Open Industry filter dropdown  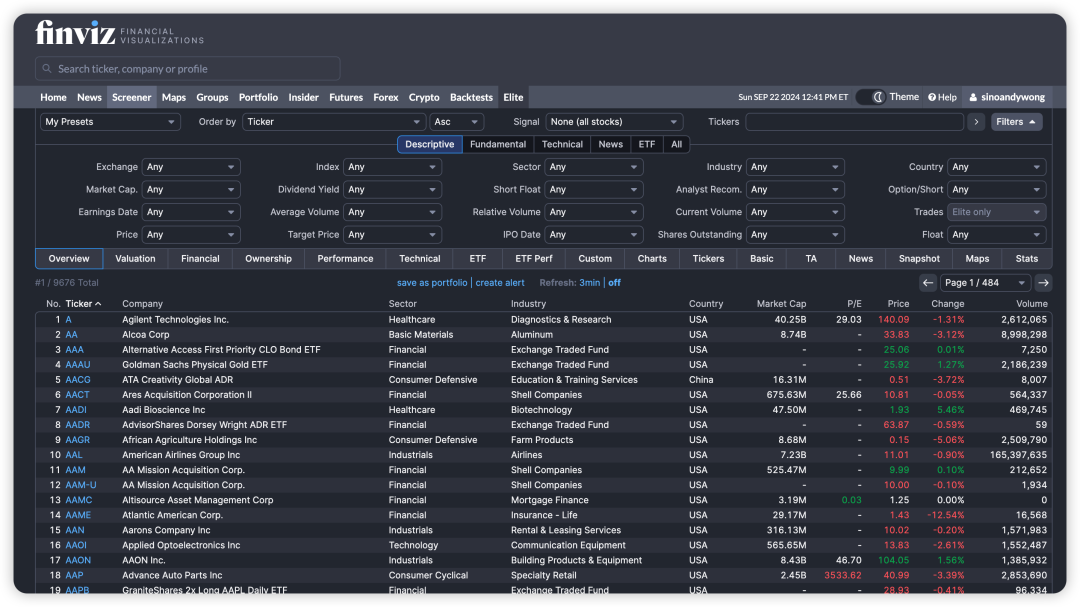796,167
